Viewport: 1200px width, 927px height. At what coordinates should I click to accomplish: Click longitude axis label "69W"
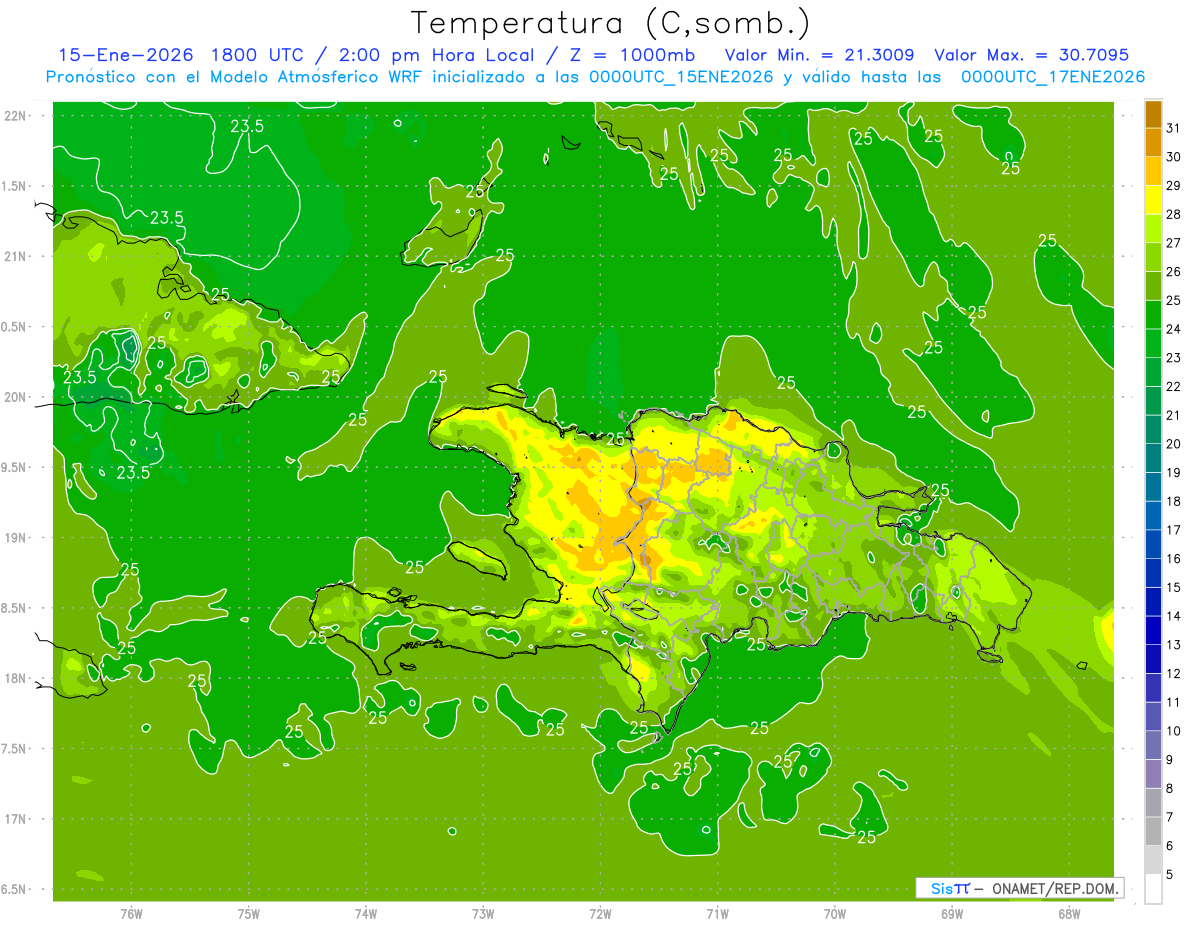[952, 913]
